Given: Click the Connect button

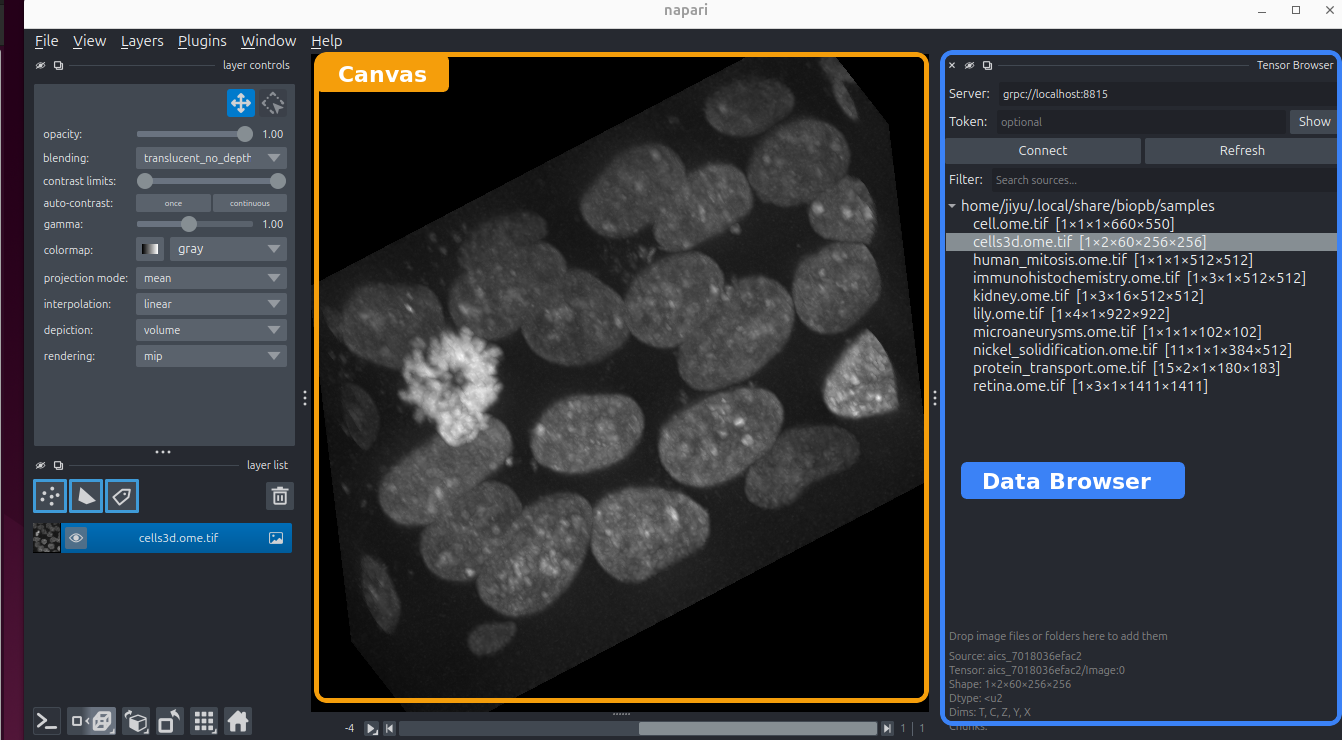Looking at the screenshot, I should click(x=1043, y=151).
